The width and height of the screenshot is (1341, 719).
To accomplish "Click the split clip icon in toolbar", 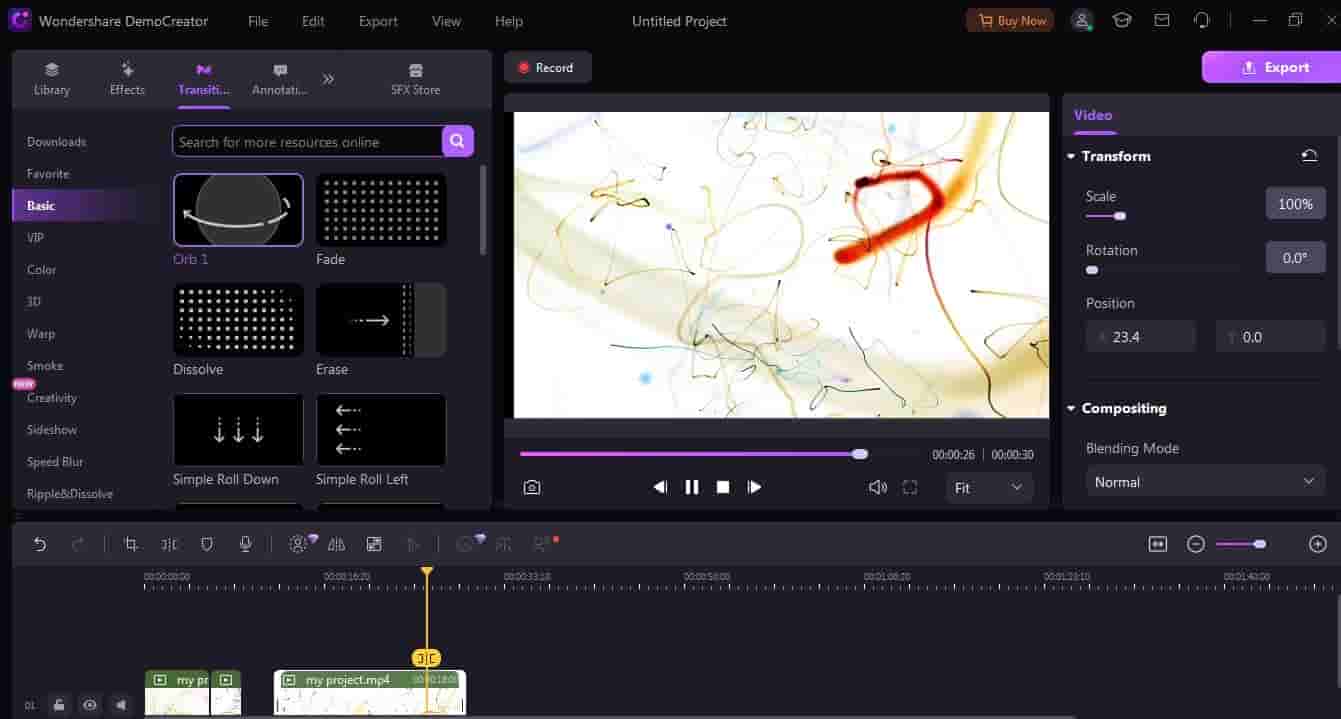I will (169, 544).
